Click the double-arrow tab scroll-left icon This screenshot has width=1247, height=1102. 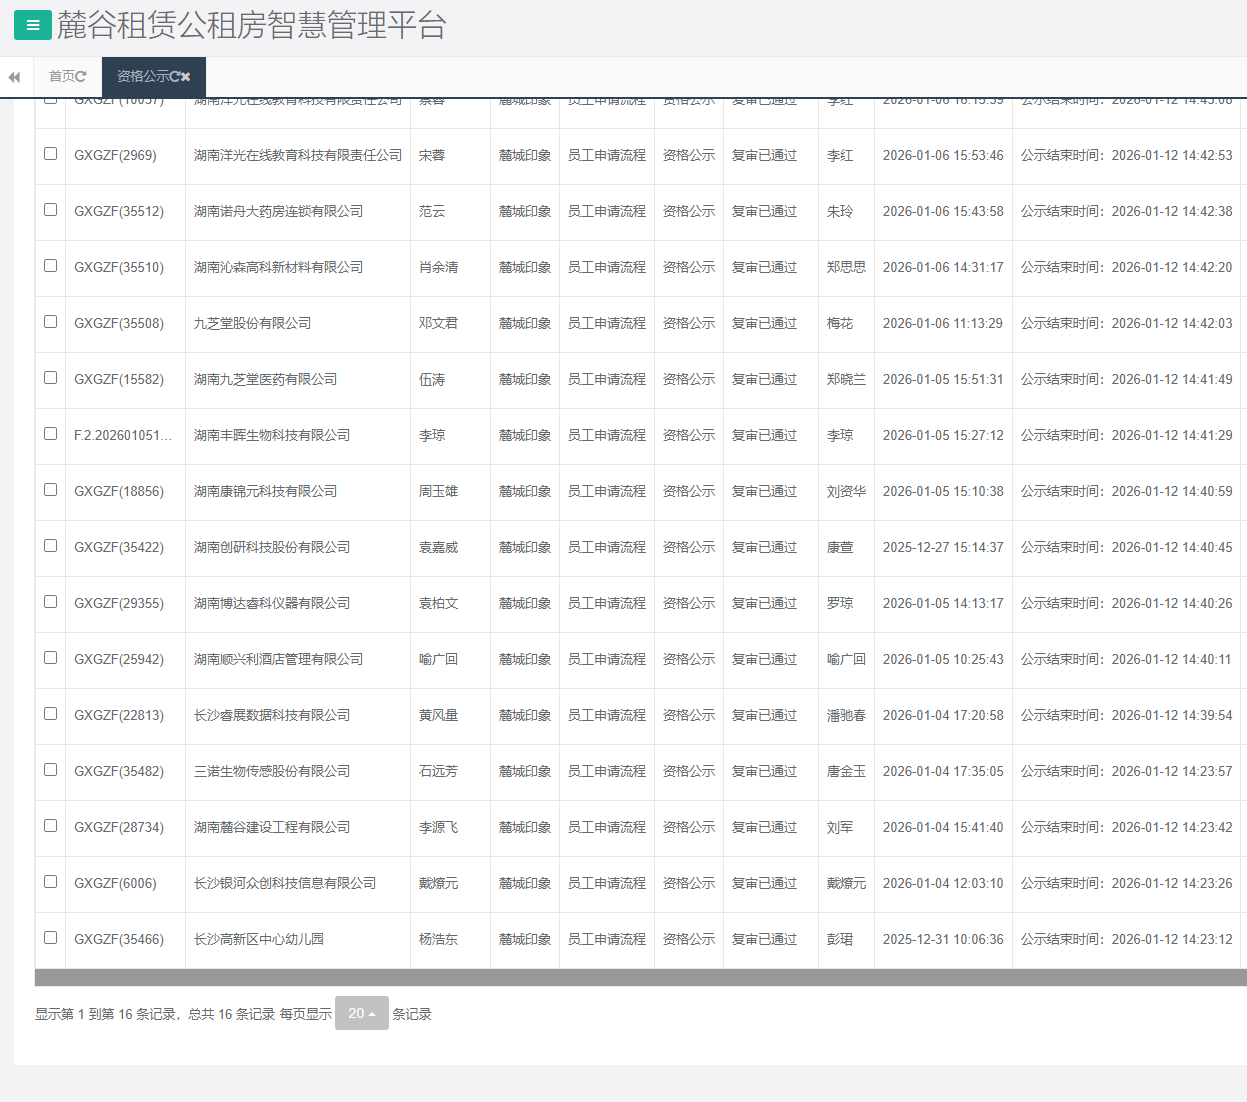[14, 77]
